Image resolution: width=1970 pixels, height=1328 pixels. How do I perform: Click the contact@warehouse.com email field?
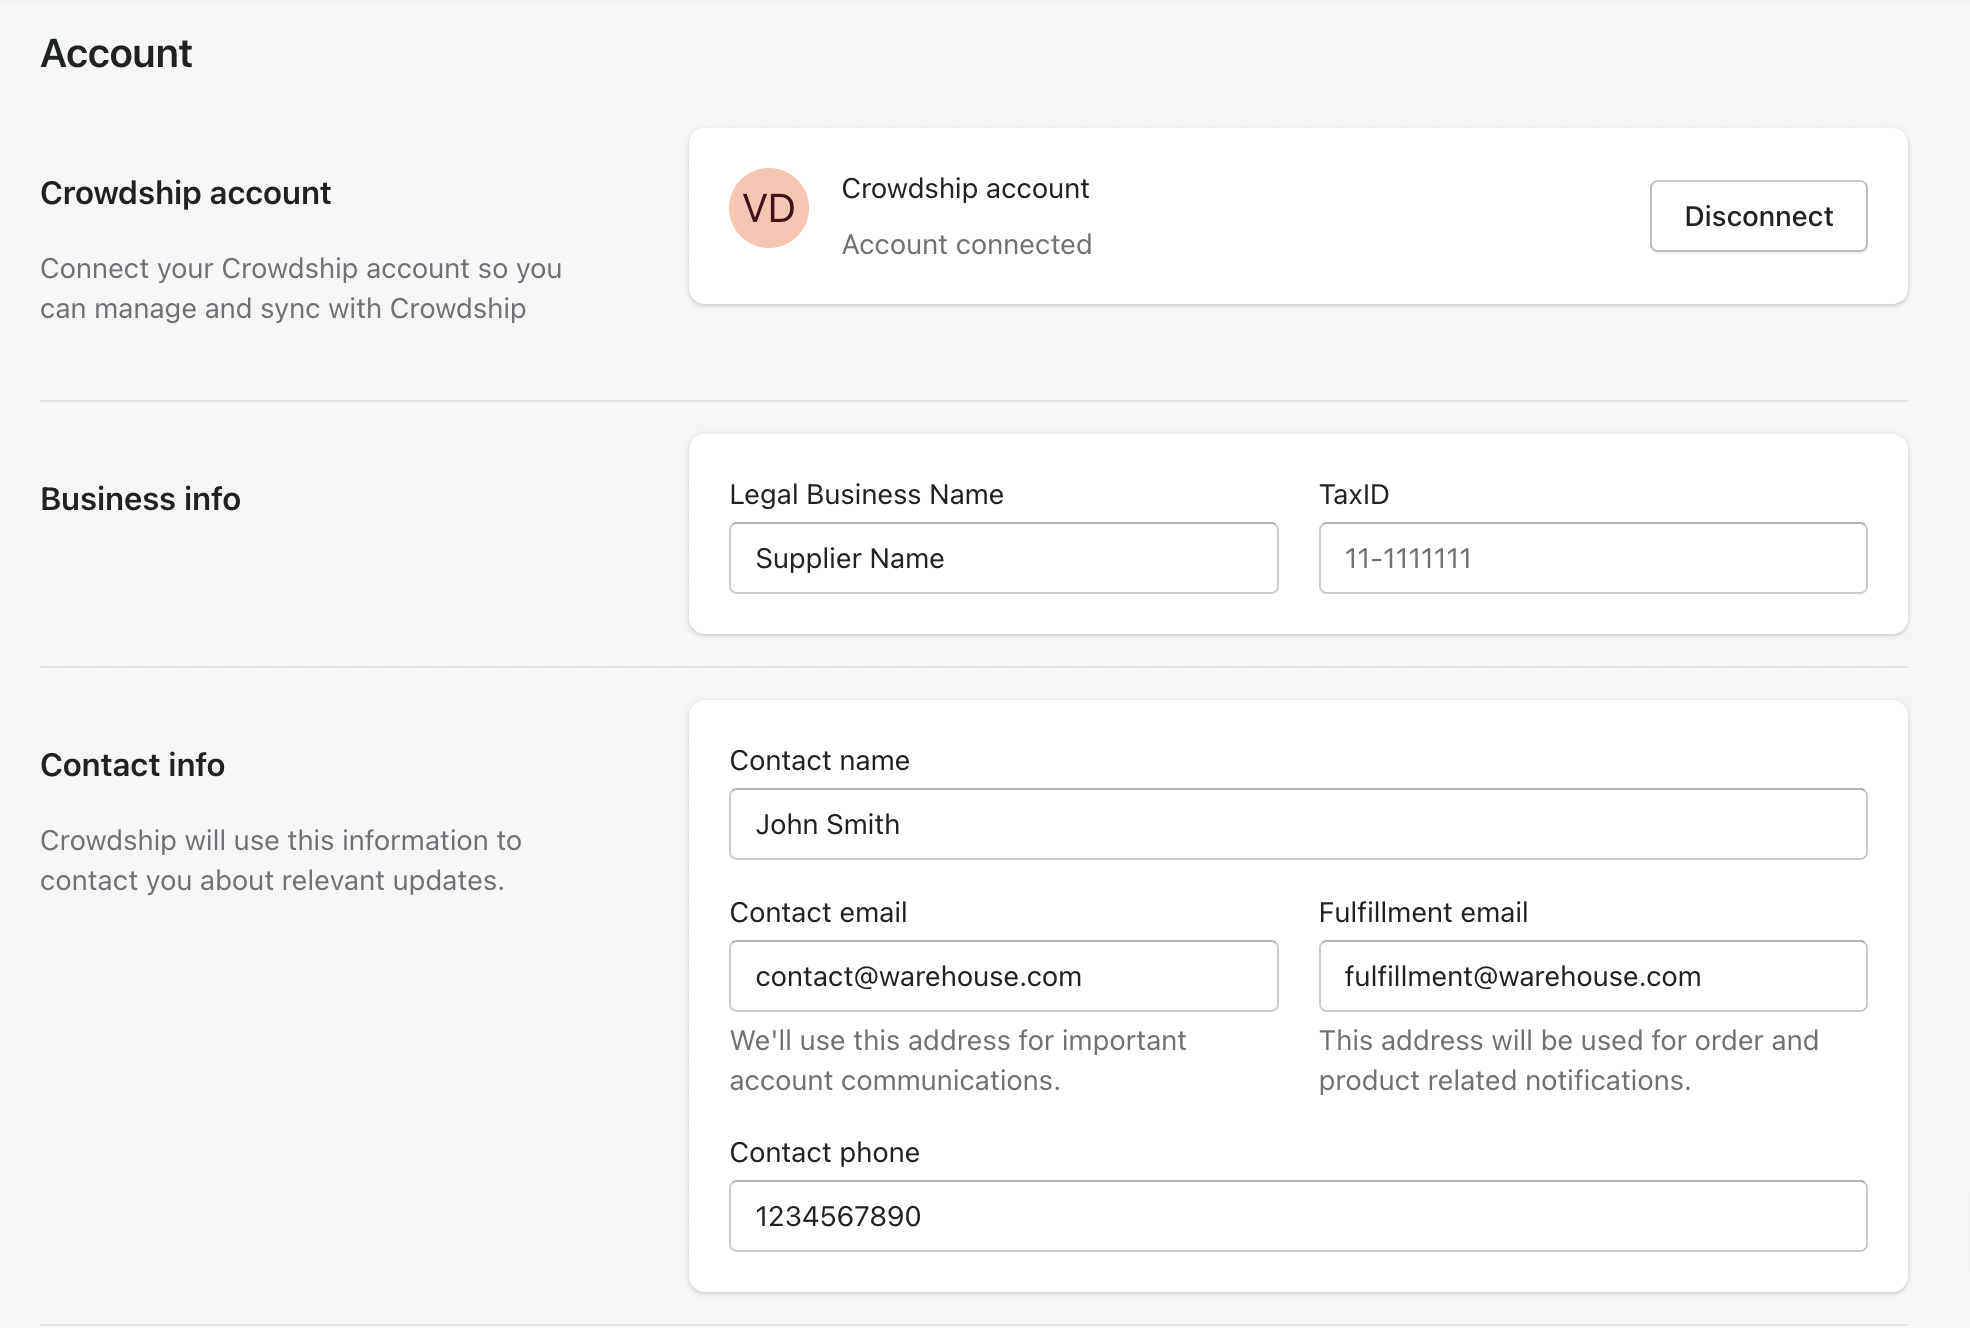coord(1003,976)
